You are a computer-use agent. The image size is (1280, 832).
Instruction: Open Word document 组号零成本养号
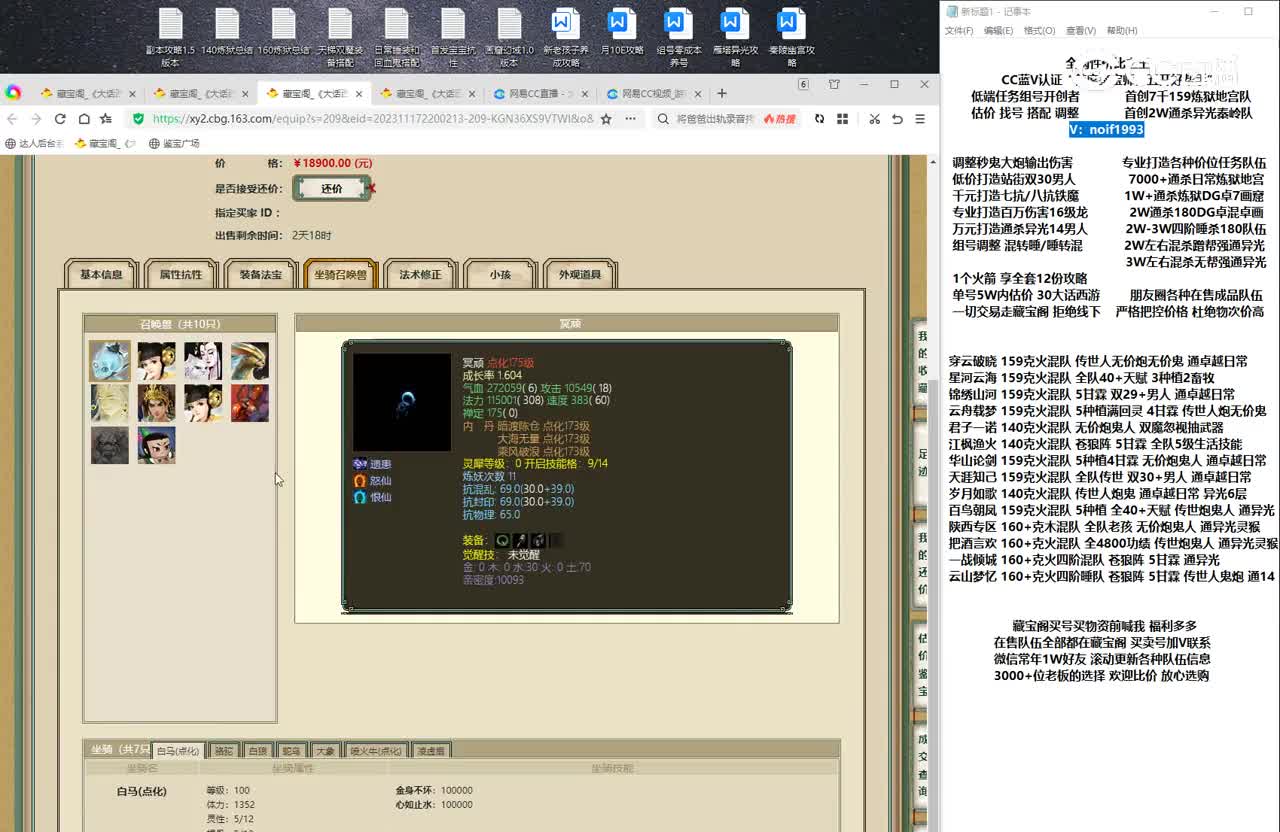(679, 37)
